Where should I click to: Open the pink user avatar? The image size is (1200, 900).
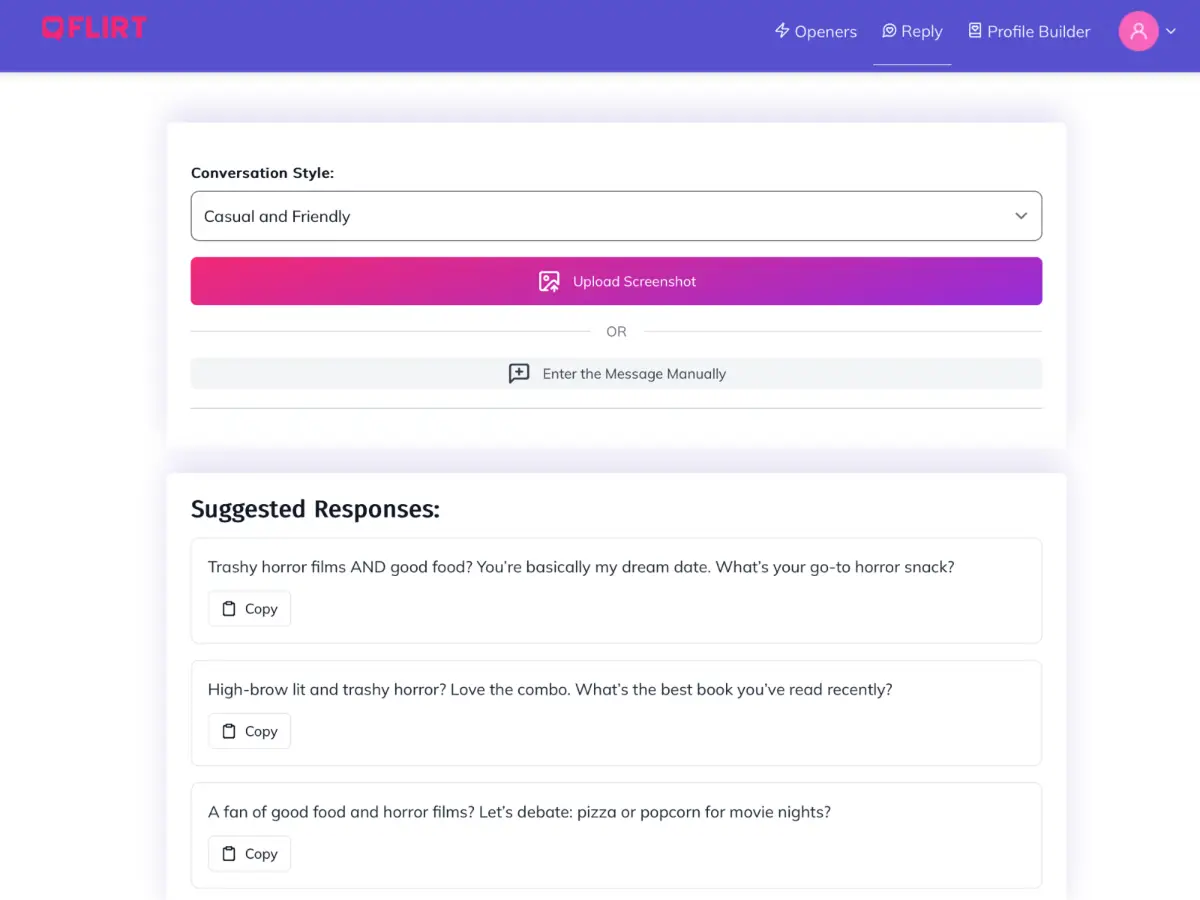point(1138,31)
